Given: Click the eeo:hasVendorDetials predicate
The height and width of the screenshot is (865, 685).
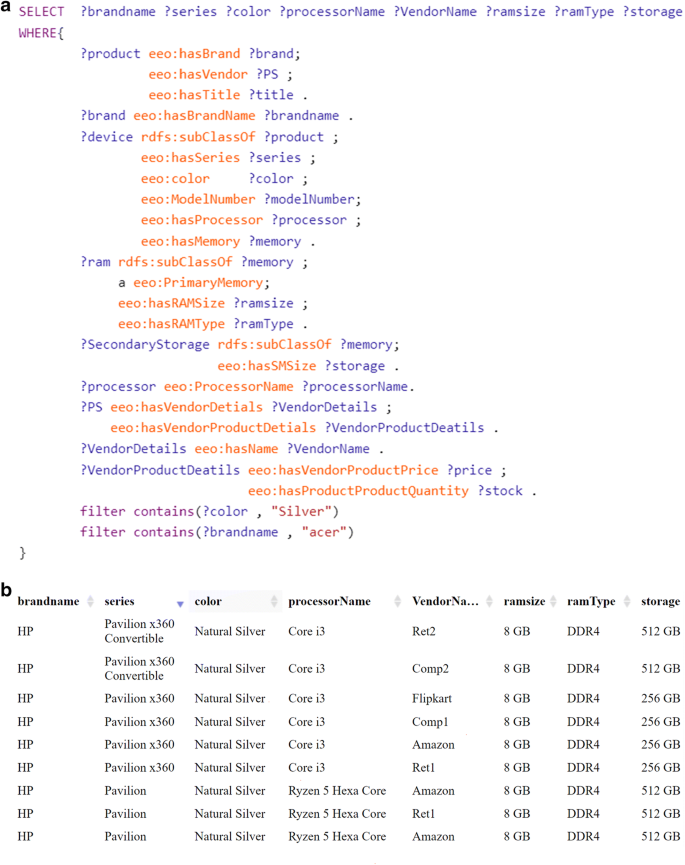Looking at the screenshot, I should pyautogui.click(x=186, y=407).
